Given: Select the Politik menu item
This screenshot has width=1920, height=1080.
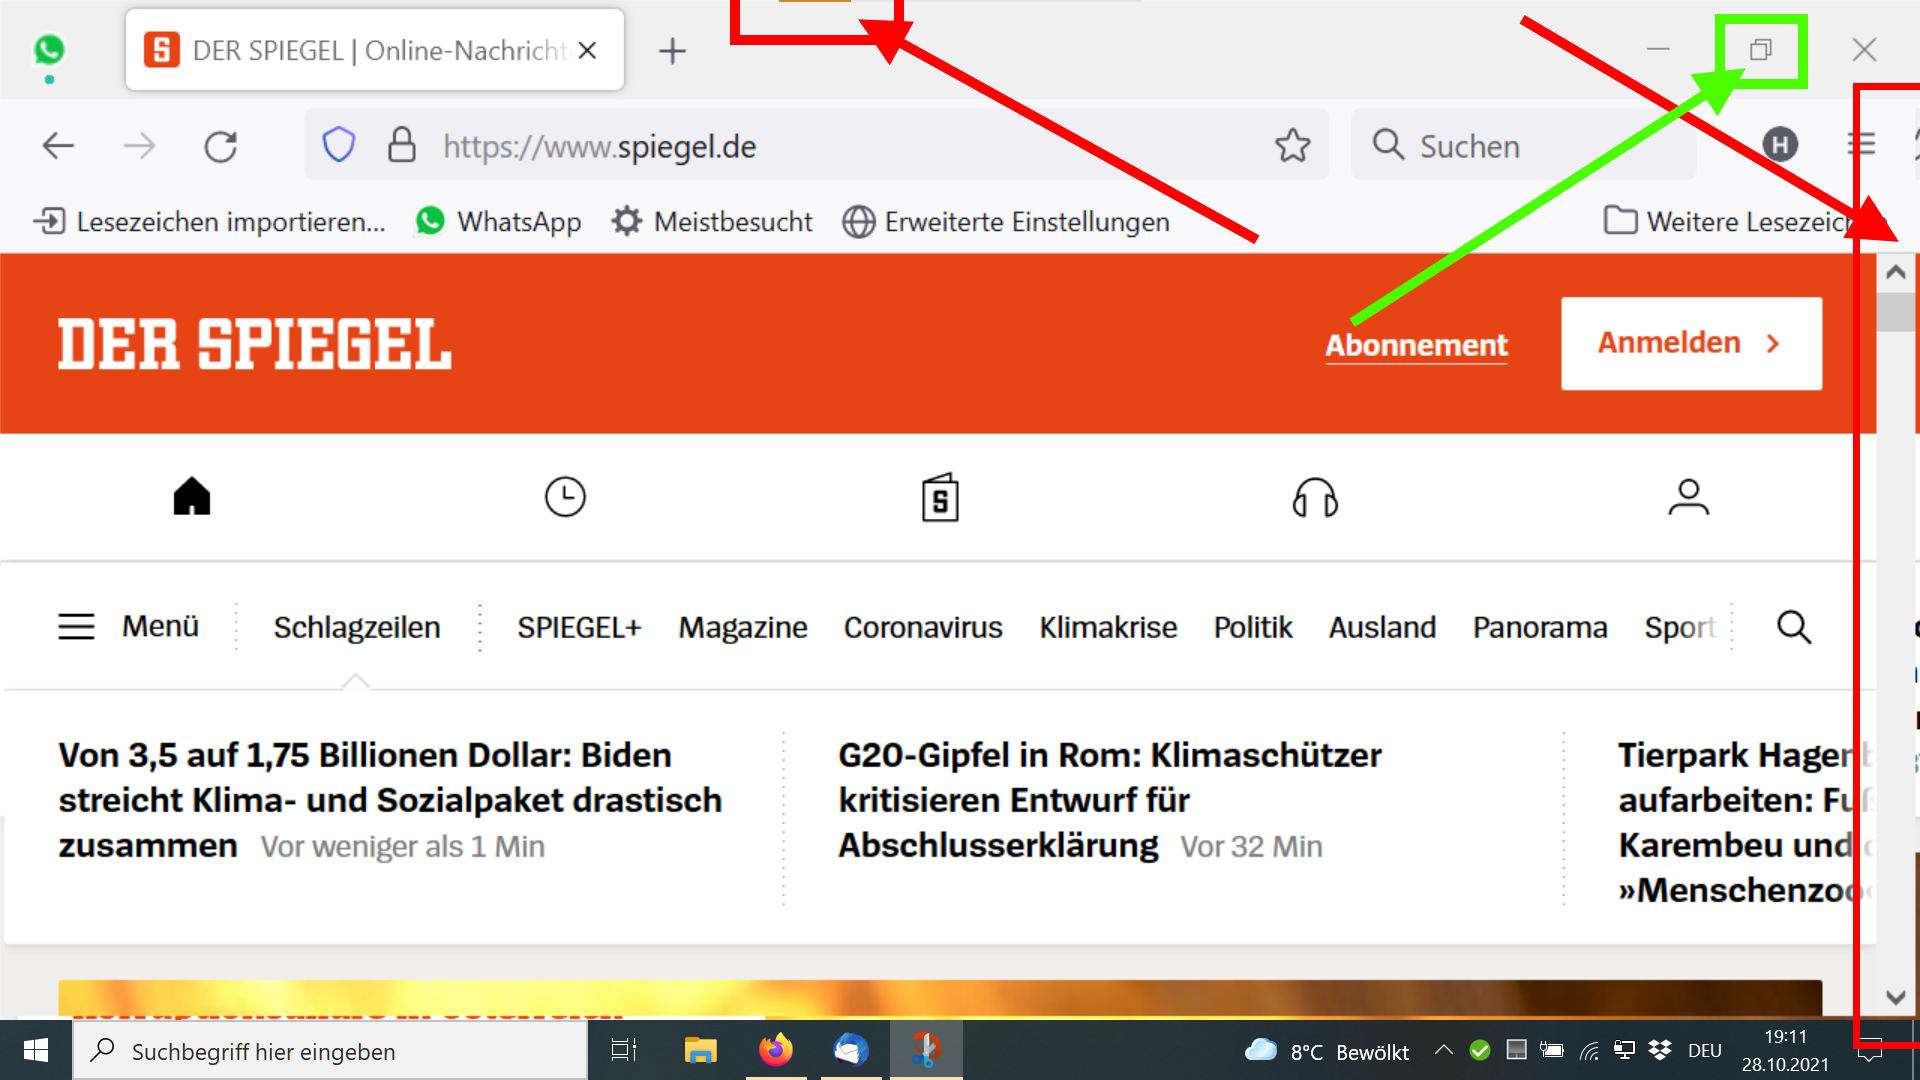Looking at the screenshot, I should [1253, 628].
